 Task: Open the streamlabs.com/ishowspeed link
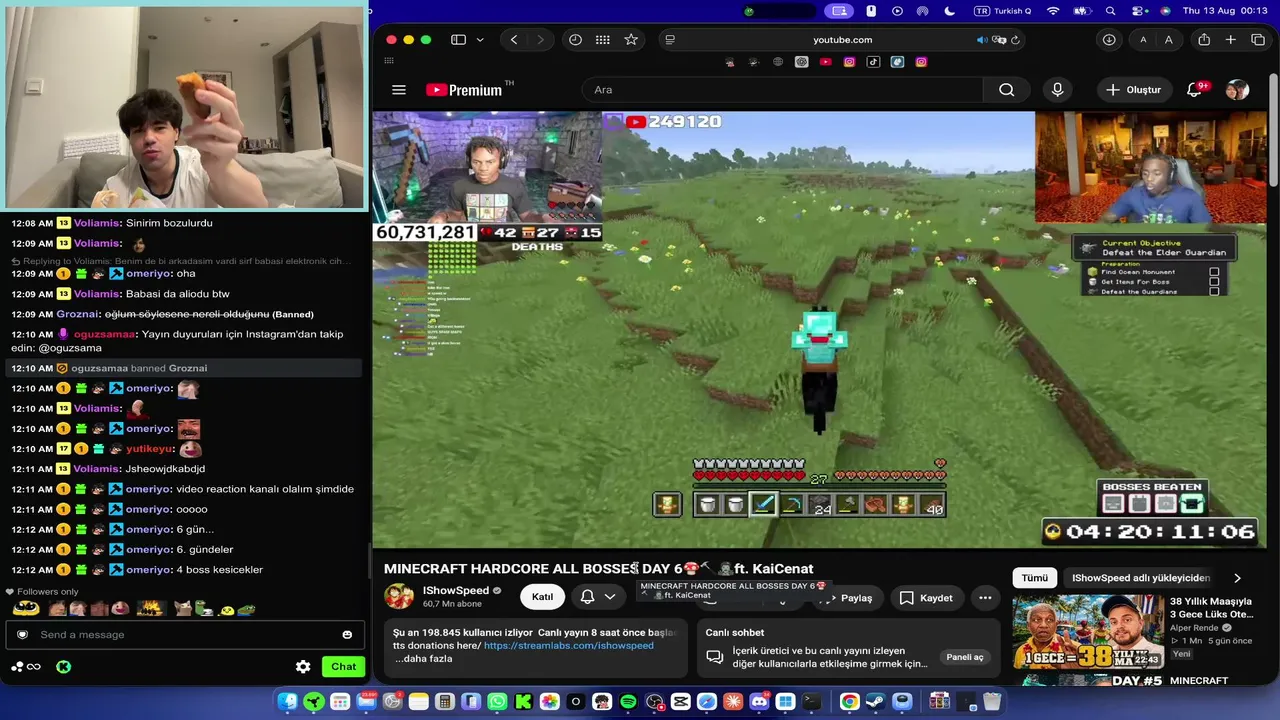click(568, 646)
